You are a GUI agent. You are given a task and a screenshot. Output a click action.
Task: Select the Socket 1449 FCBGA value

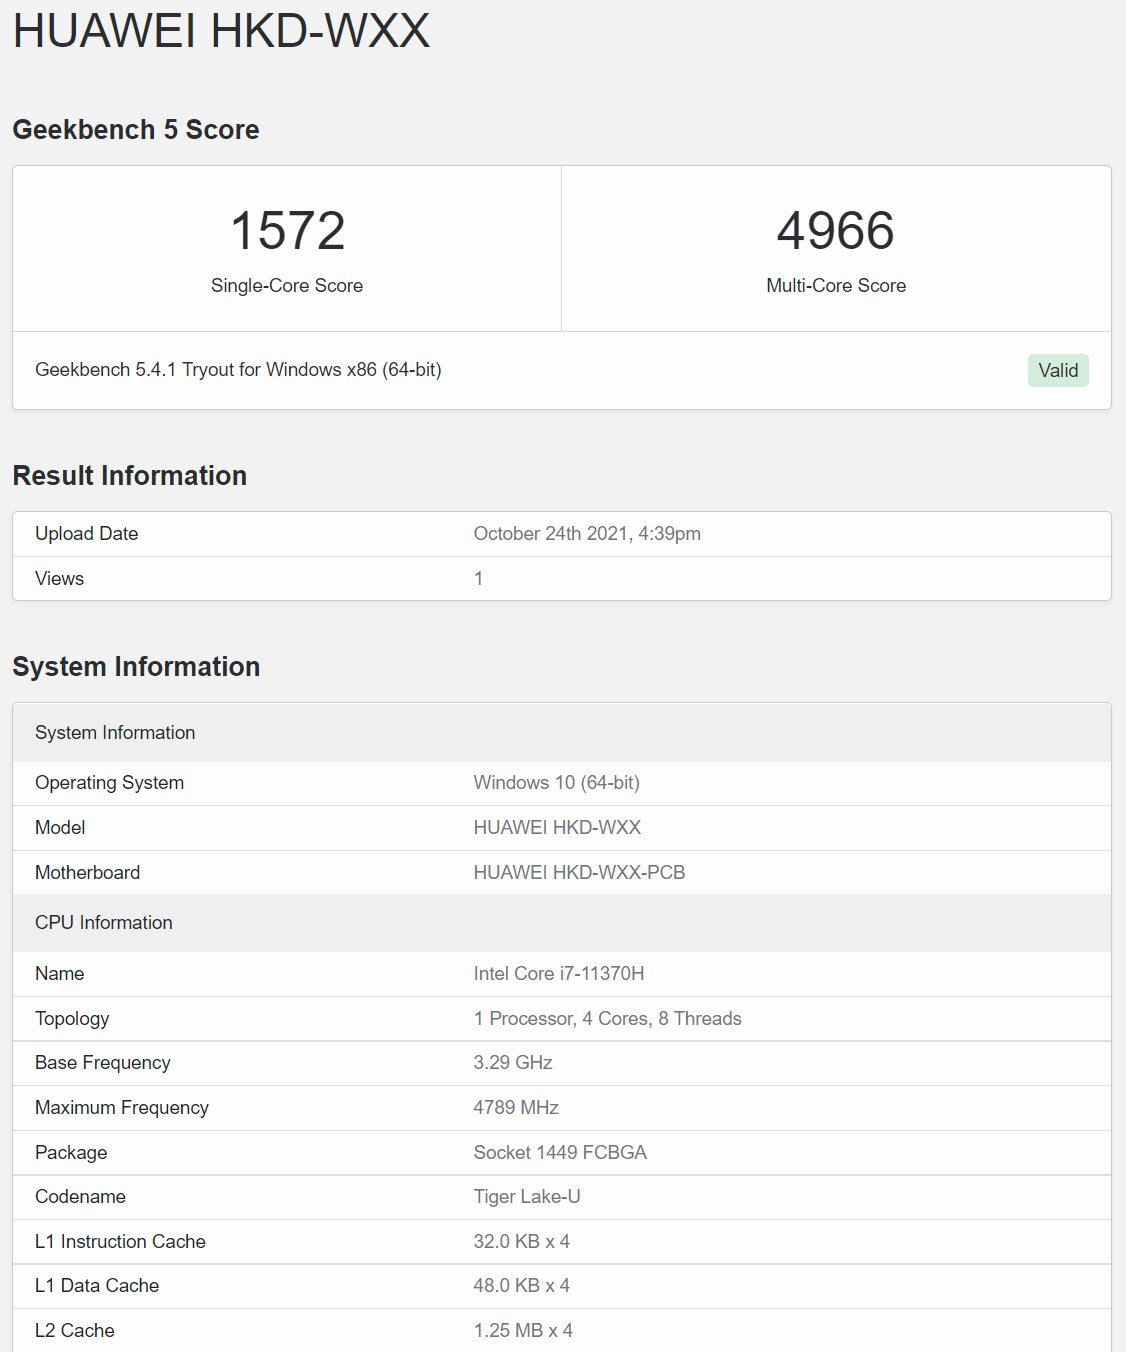(560, 1153)
